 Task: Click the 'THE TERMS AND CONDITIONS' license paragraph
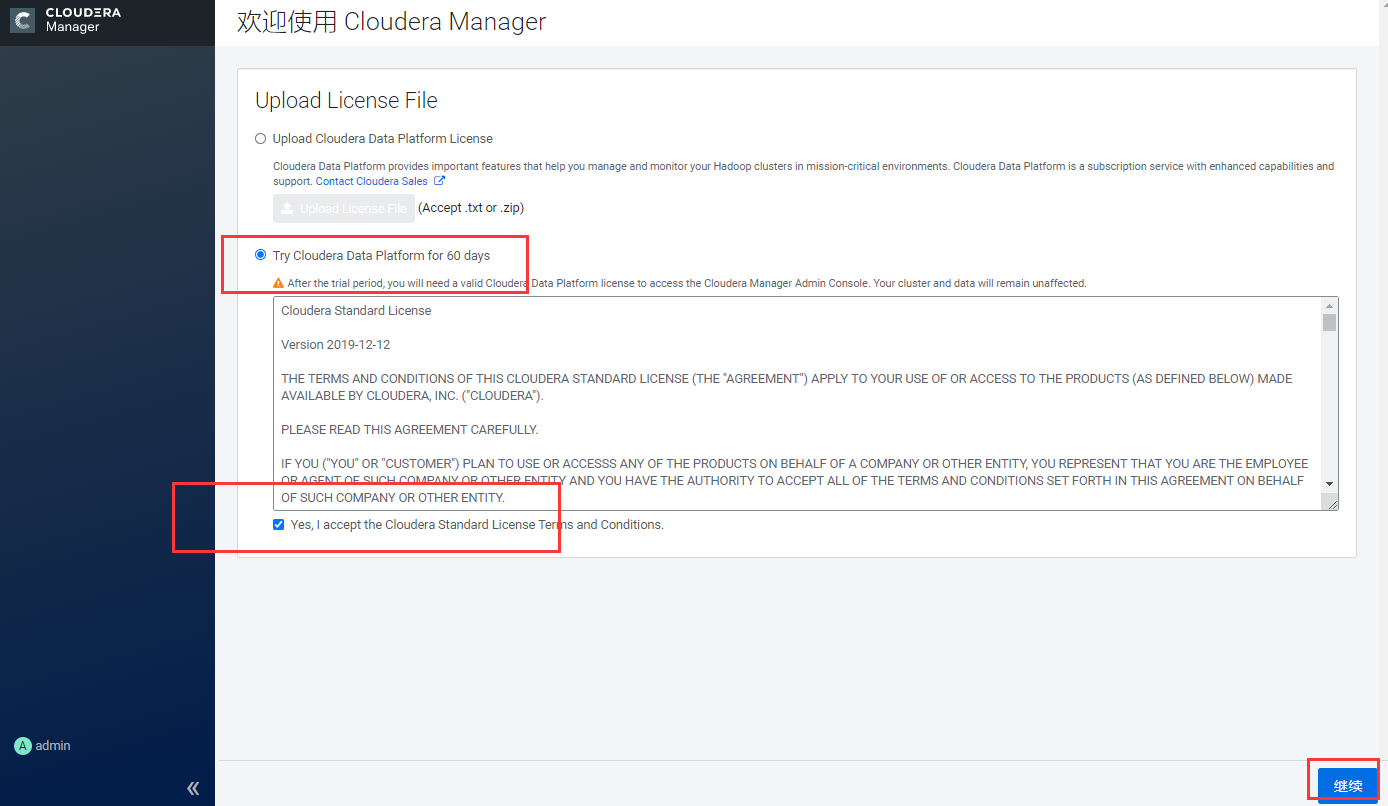click(x=787, y=387)
